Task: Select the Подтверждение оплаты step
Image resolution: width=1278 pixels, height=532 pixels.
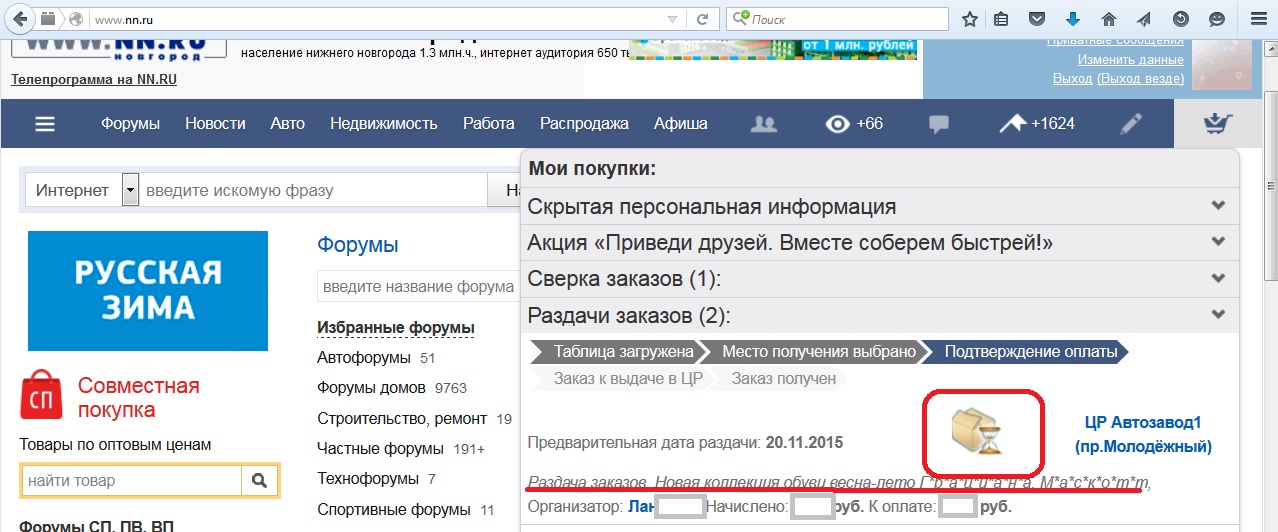Action: click(x=1030, y=352)
